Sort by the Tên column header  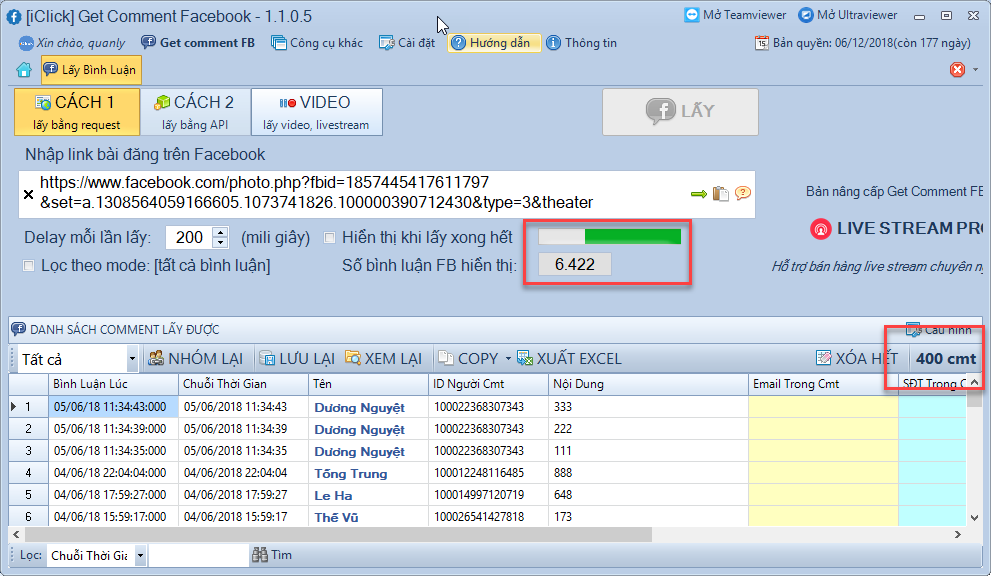[368, 384]
